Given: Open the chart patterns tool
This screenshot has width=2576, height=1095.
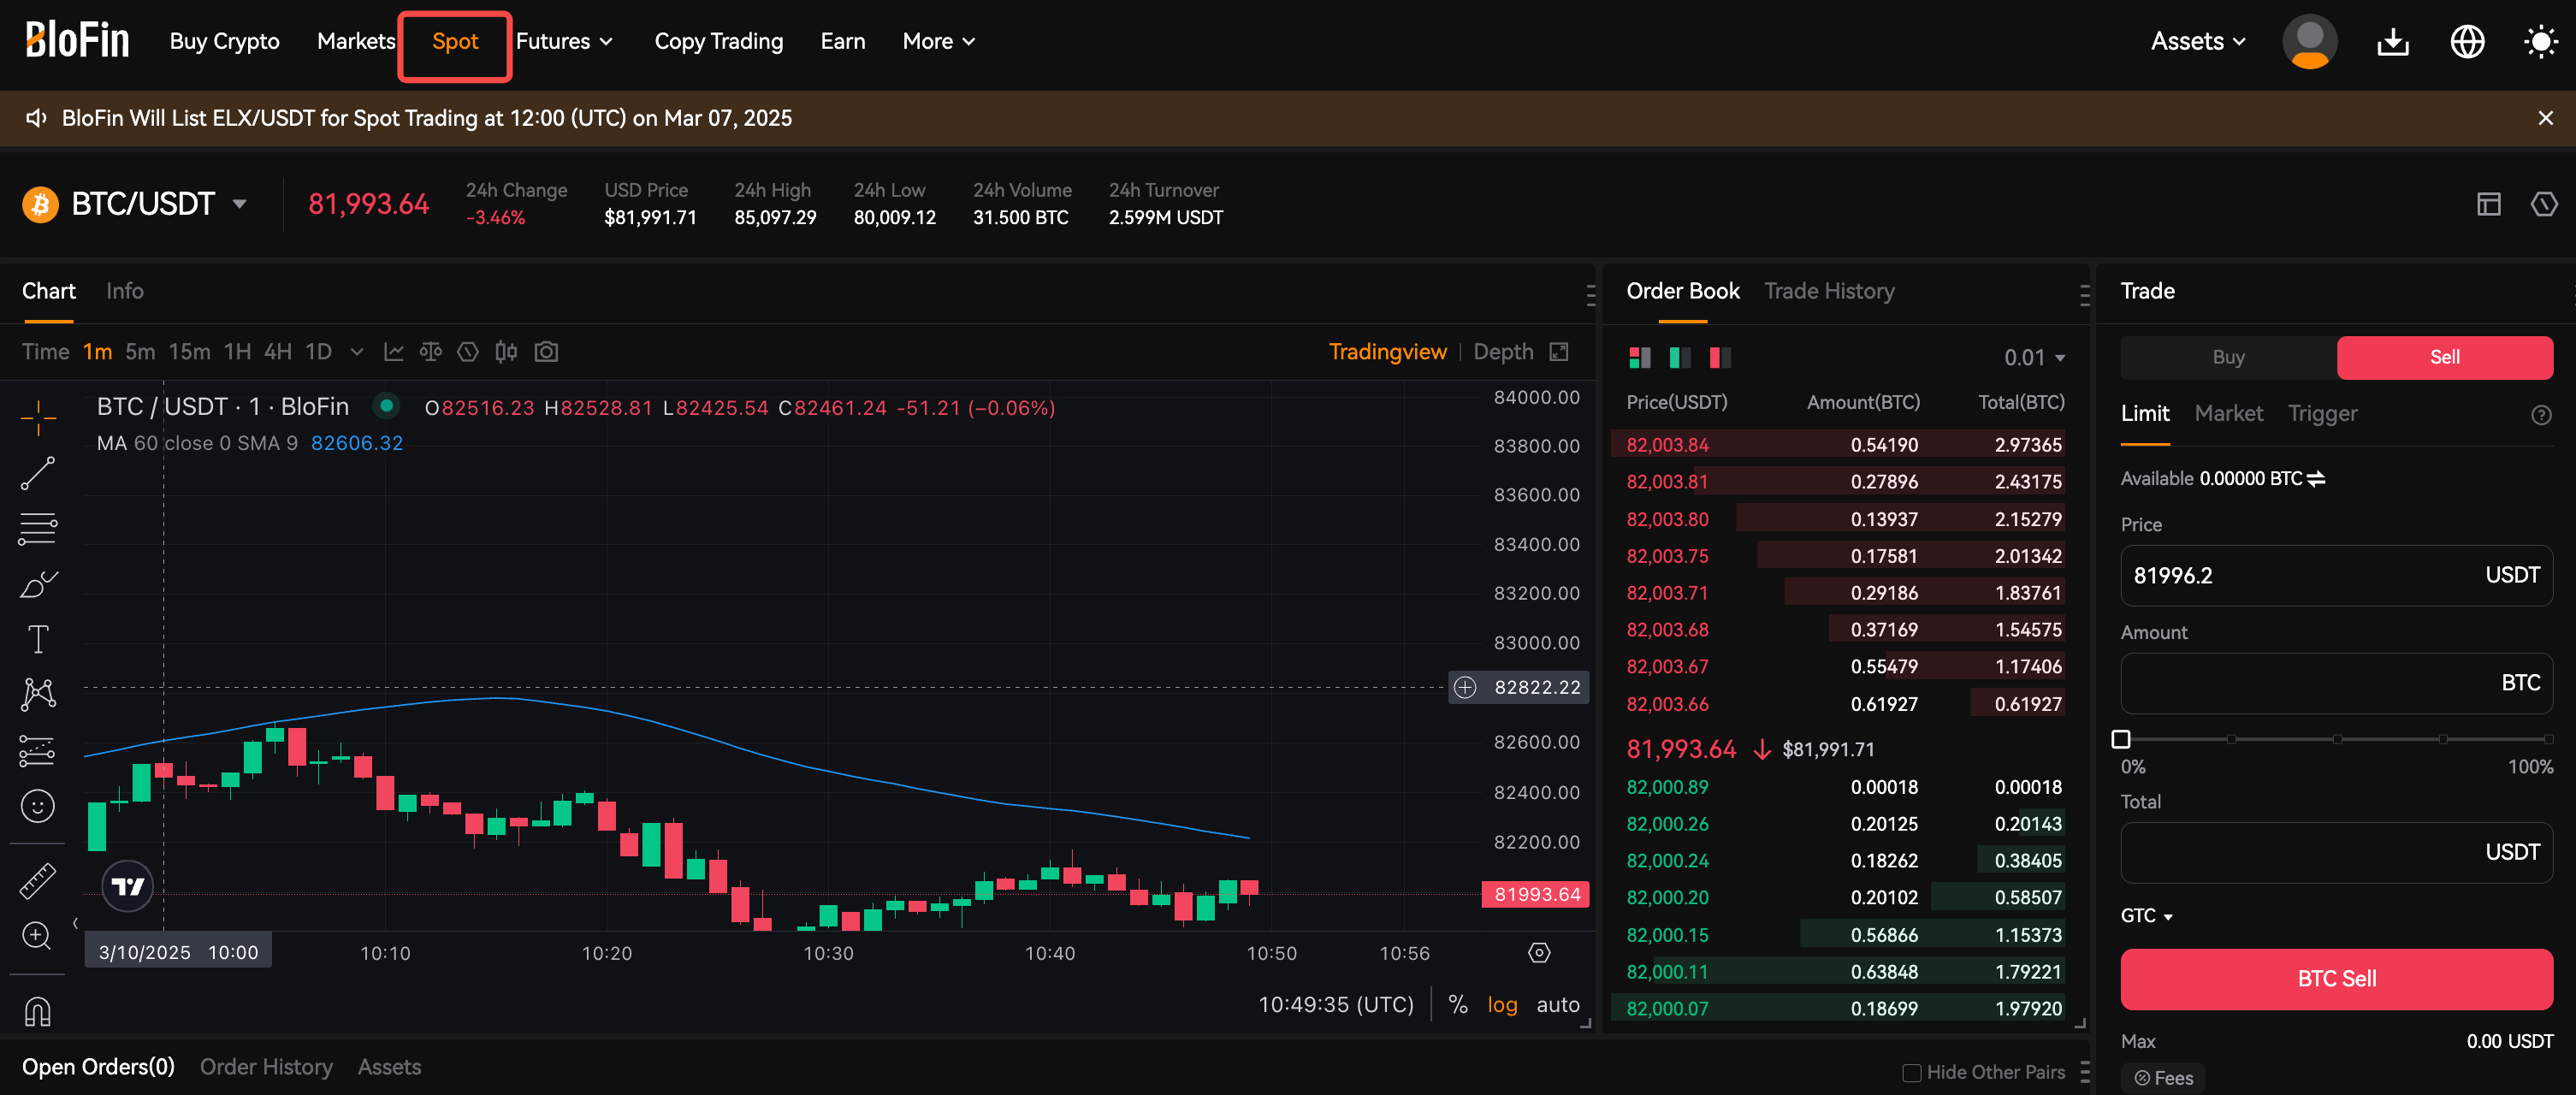Looking at the screenshot, I should pos(38,694).
